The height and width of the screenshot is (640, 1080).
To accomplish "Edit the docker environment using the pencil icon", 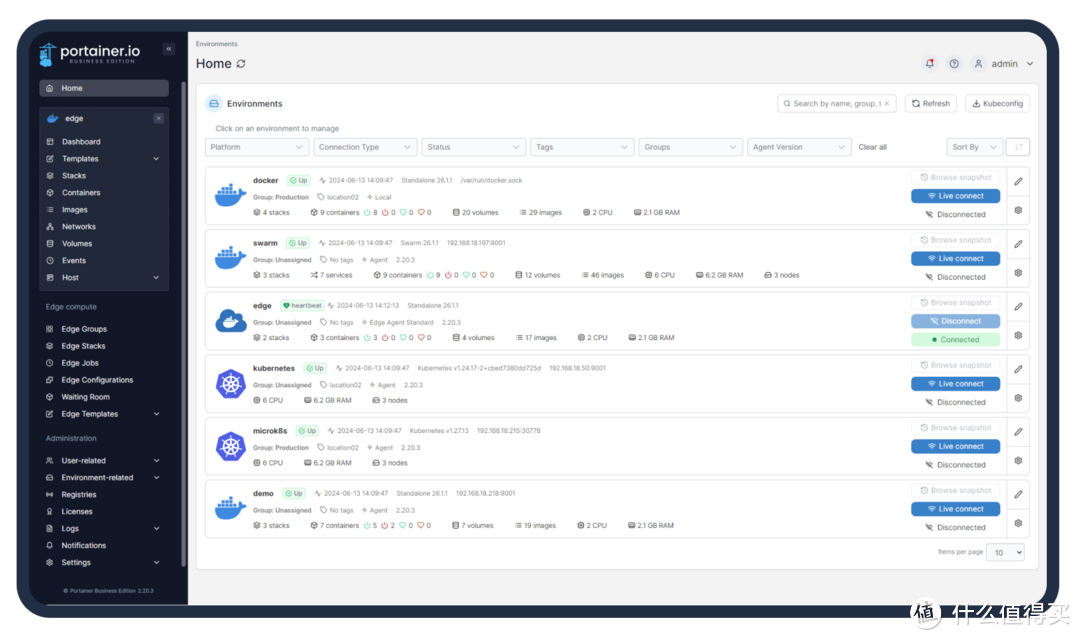I will (1018, 180).
